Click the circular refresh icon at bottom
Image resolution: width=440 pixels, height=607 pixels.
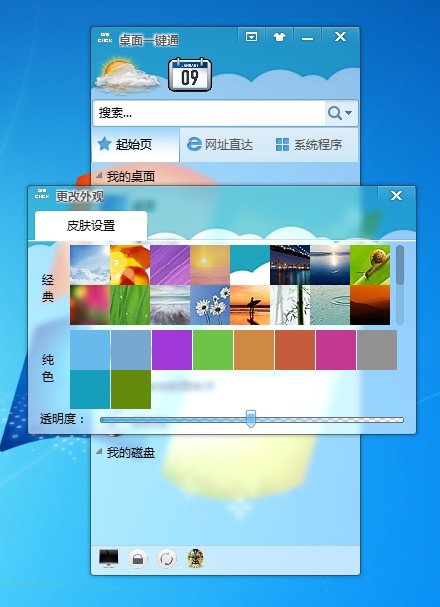(x=167, y=559)
